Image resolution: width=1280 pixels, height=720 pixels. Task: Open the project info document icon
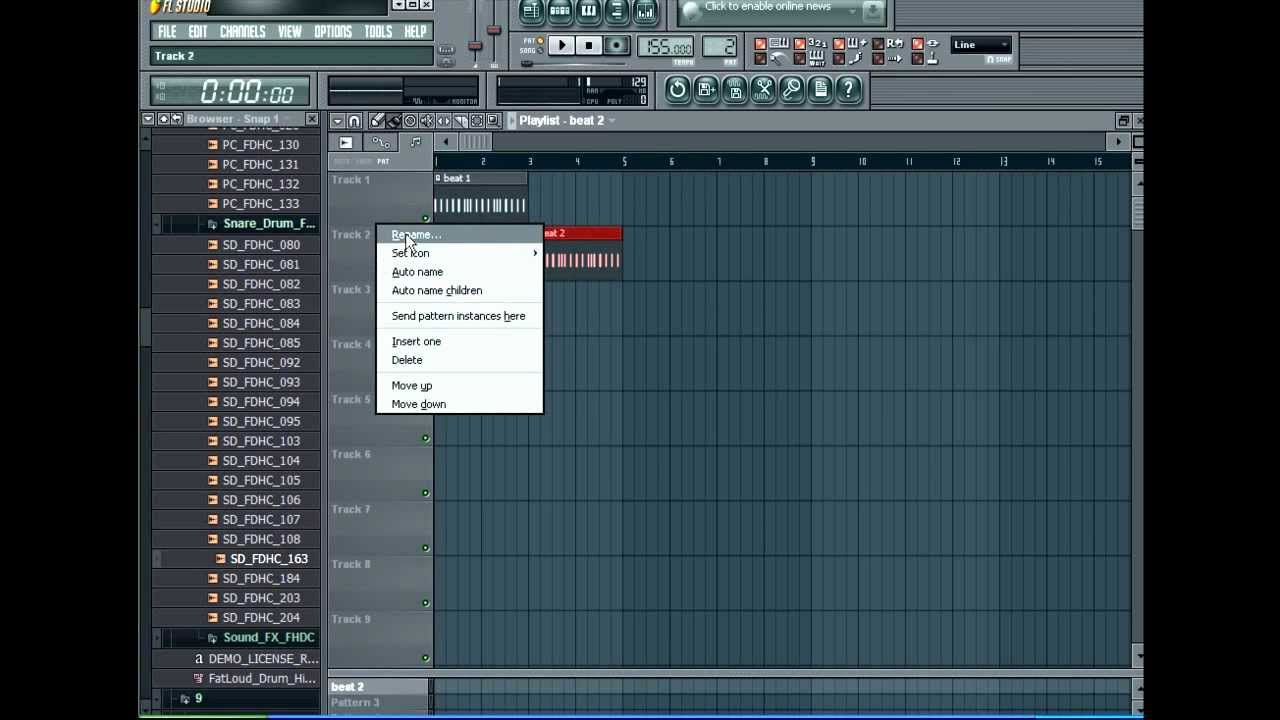[x=821, y=89]
